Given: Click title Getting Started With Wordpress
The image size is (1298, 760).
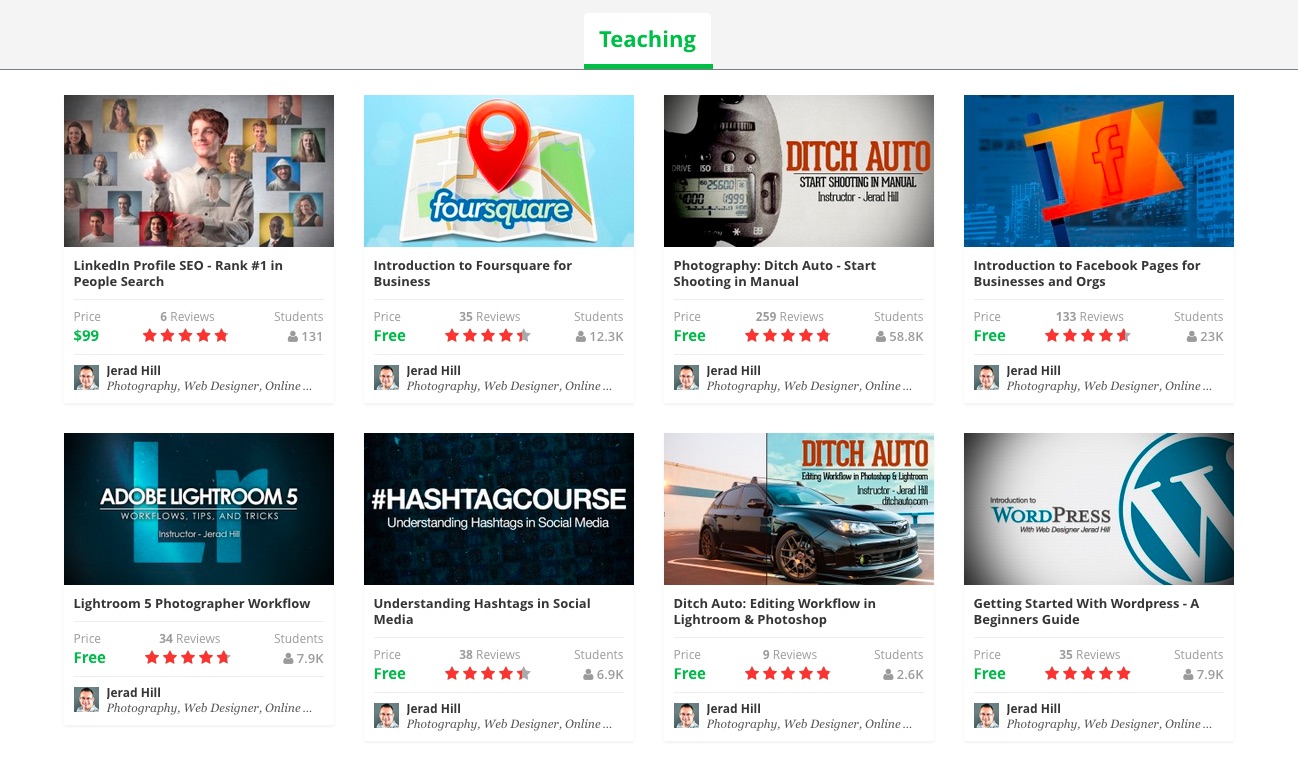Looking at the screenshot, I should (x=1086, y=611).
